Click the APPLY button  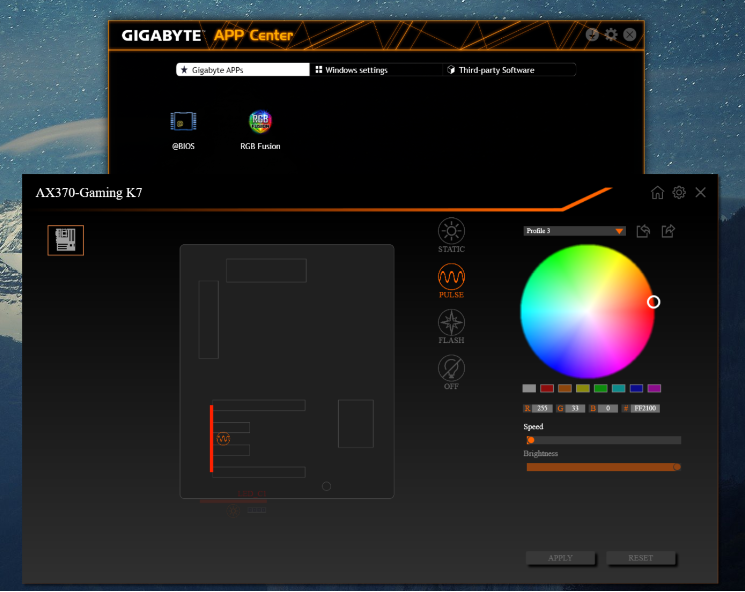(560, 558)
